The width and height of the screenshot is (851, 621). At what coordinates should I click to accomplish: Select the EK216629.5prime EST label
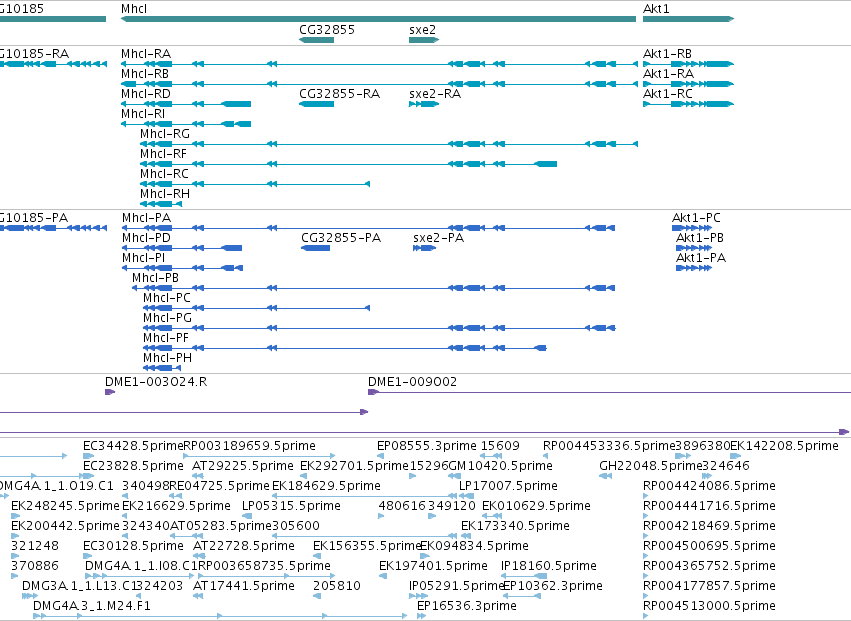pos(176,506)
